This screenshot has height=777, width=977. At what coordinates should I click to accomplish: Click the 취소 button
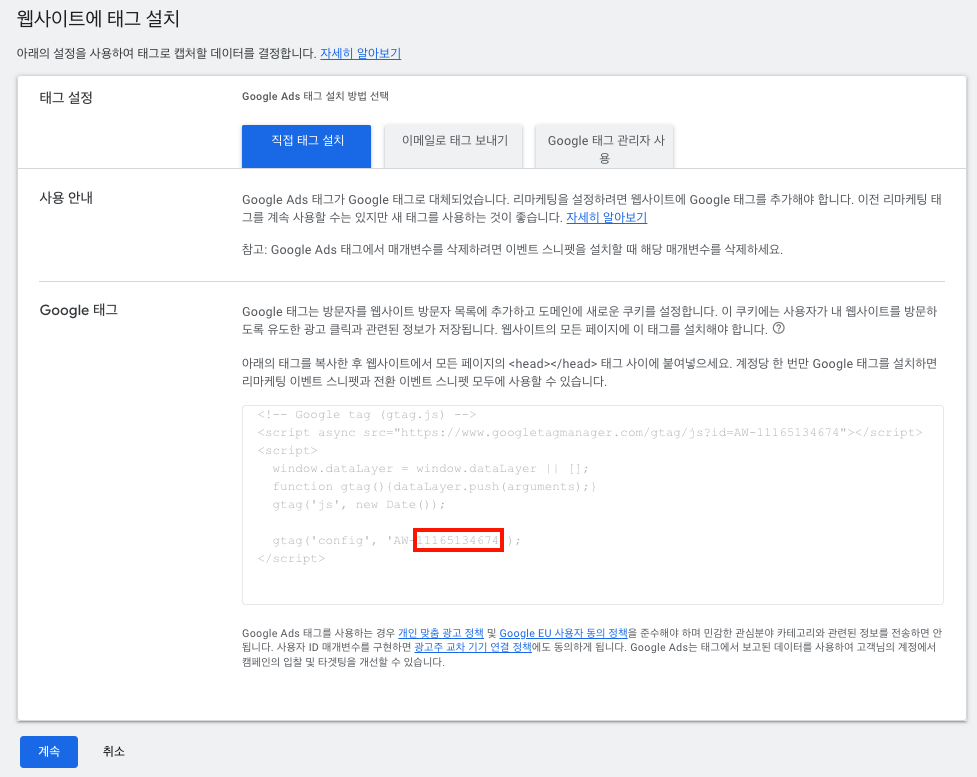tap(113, 751)
